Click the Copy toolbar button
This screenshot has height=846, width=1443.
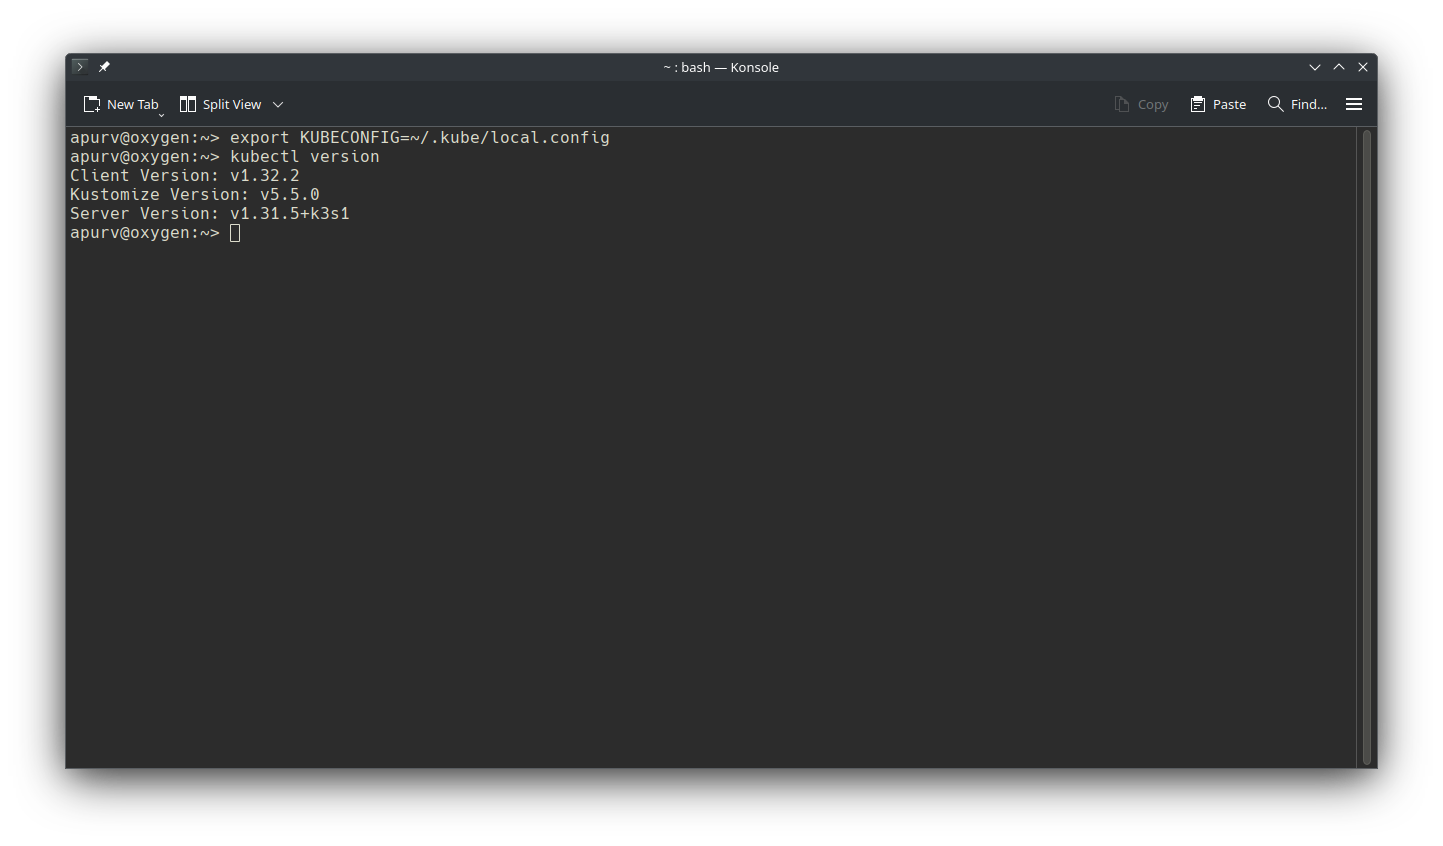click(1141, 104)
